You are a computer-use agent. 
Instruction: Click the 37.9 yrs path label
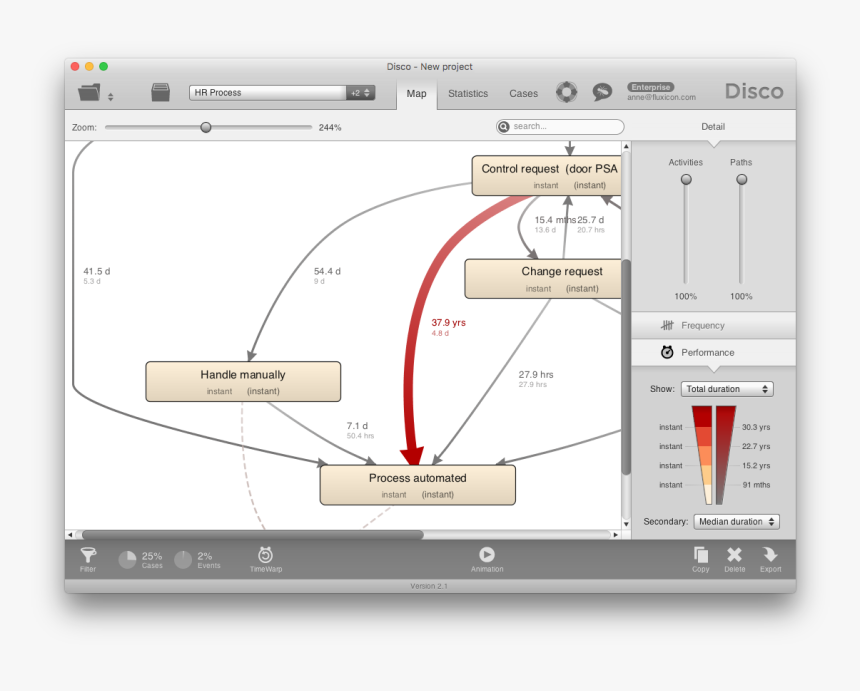448,322
